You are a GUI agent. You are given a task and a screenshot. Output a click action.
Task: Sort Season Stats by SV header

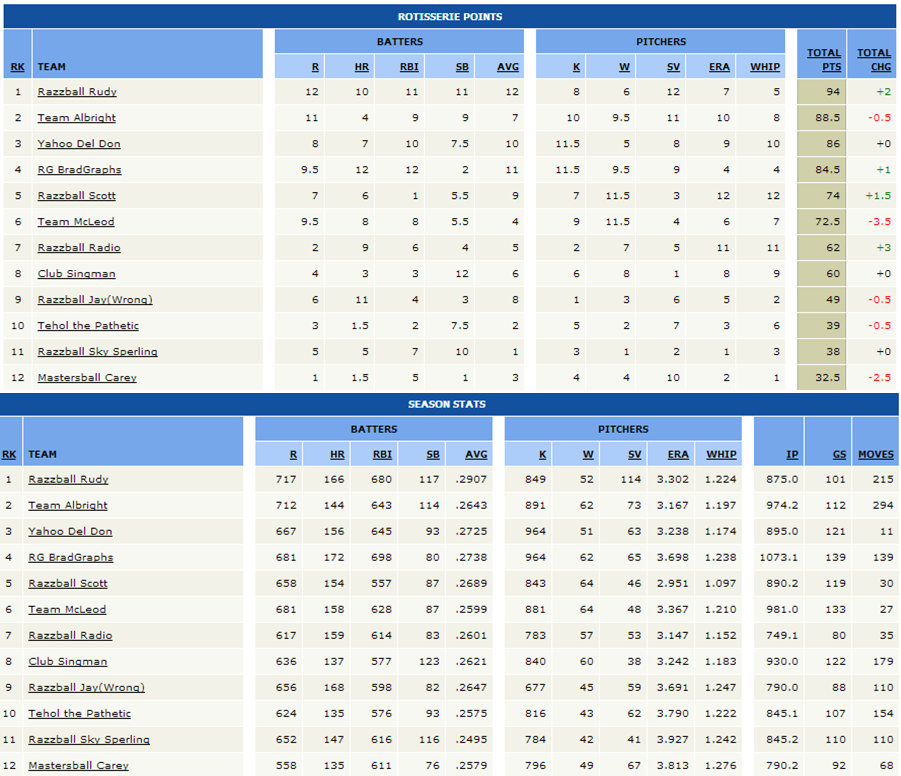coord(634,454)
